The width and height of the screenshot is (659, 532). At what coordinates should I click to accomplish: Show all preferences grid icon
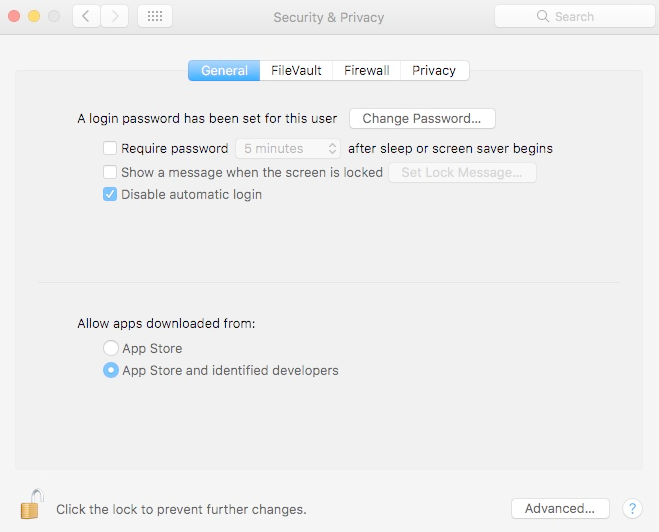[155, 16]
